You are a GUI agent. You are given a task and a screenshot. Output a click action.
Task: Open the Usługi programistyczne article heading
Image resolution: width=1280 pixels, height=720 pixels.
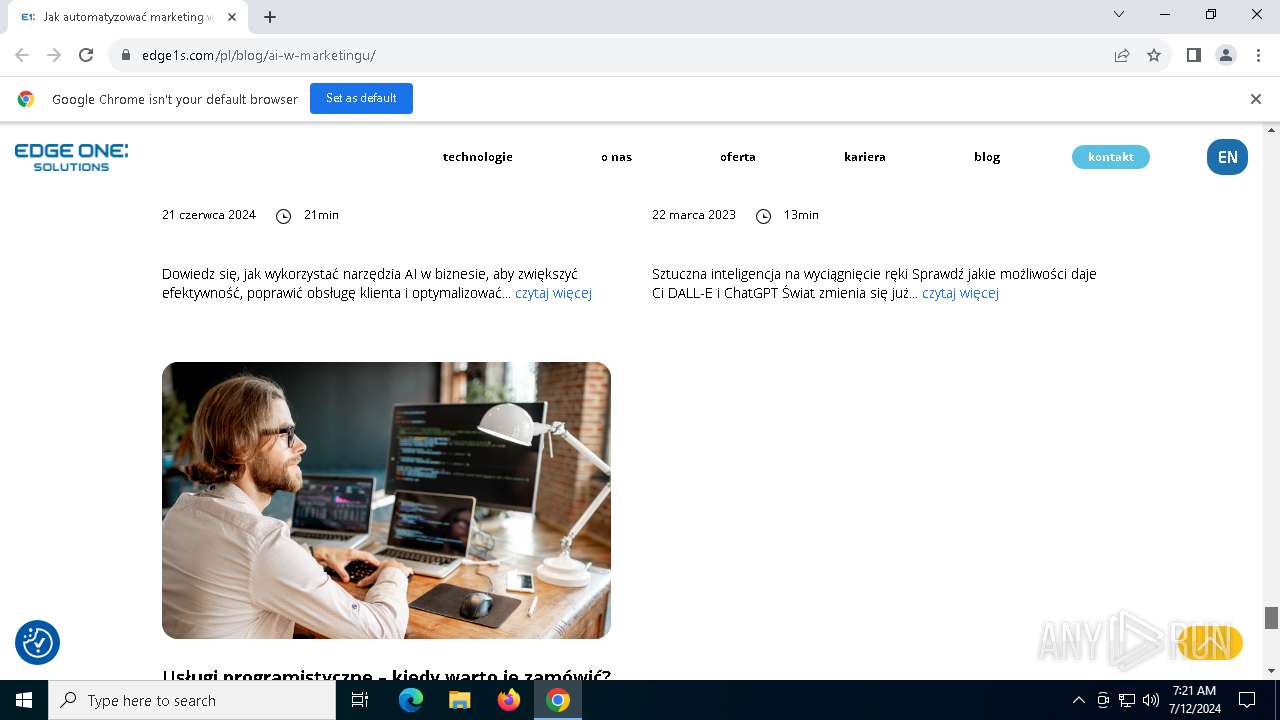pyautogui.click(x=386, y=675)
